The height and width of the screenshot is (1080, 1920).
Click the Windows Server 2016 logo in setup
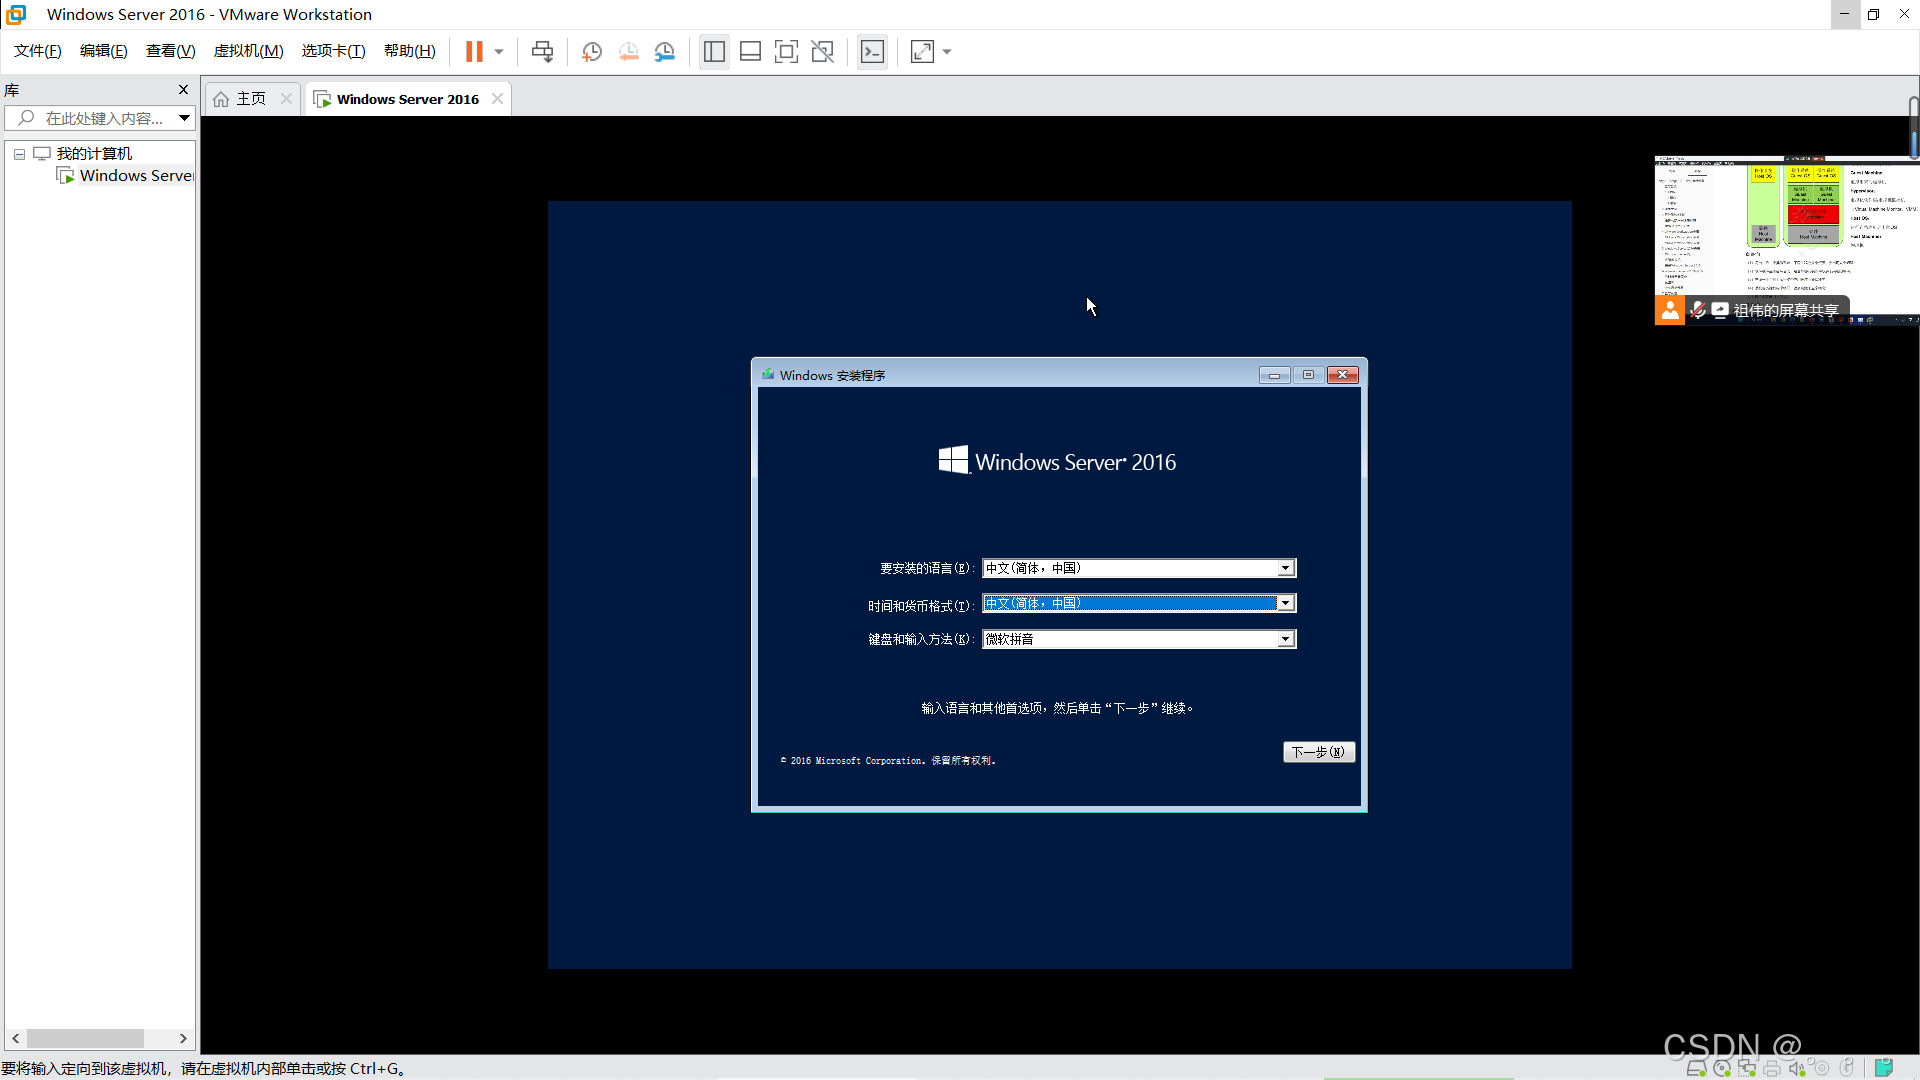click(x=1057, y=461)
